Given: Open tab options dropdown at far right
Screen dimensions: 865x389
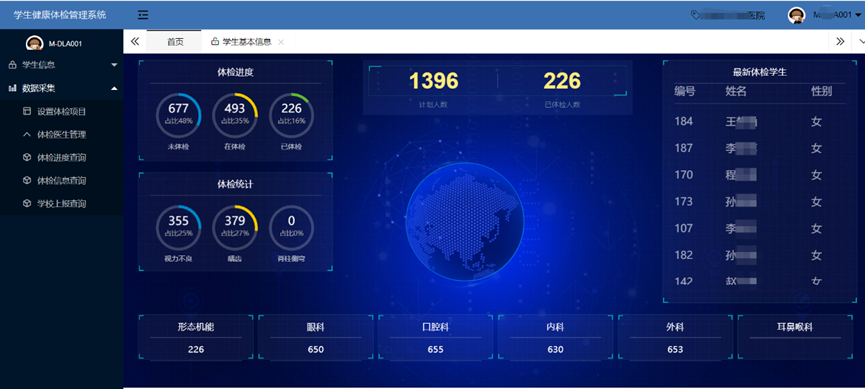Looking at the screenshot, I should pos(861,41).
